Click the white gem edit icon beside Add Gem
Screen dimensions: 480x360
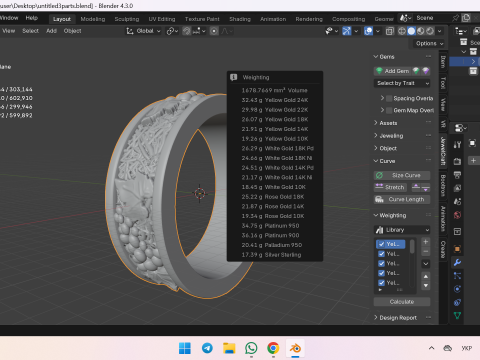point(416,71)
